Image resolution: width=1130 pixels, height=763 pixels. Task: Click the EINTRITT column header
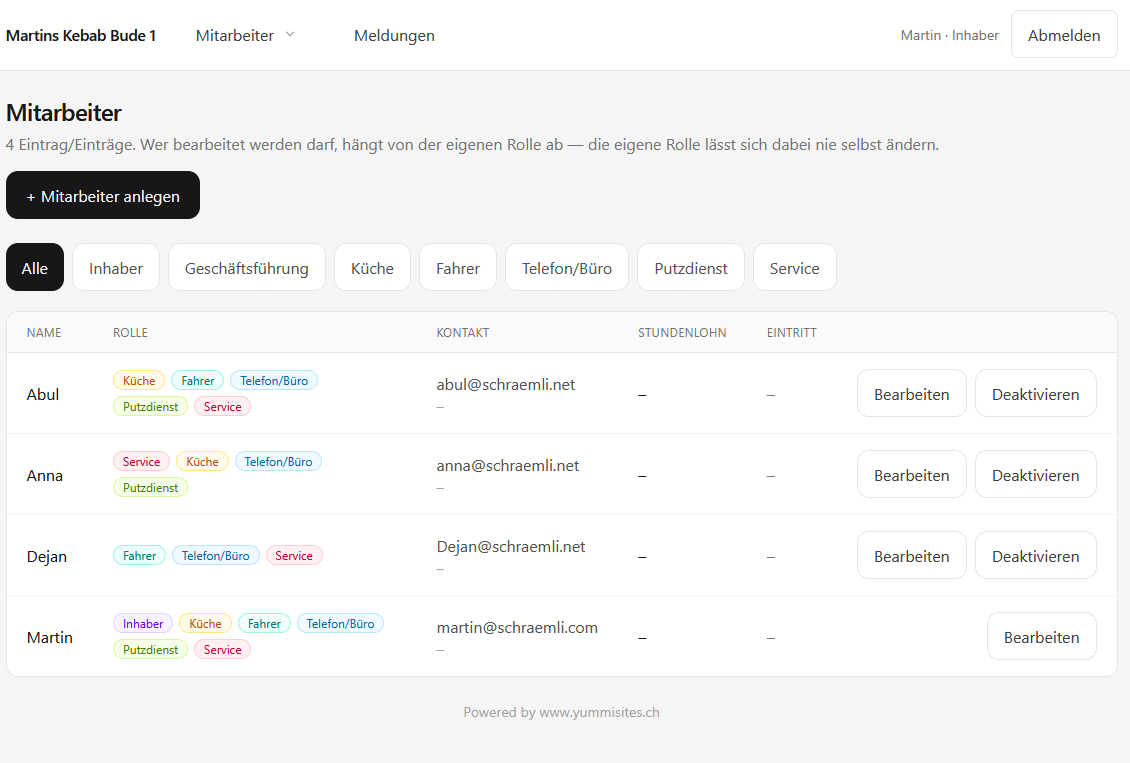pos(791,332)
